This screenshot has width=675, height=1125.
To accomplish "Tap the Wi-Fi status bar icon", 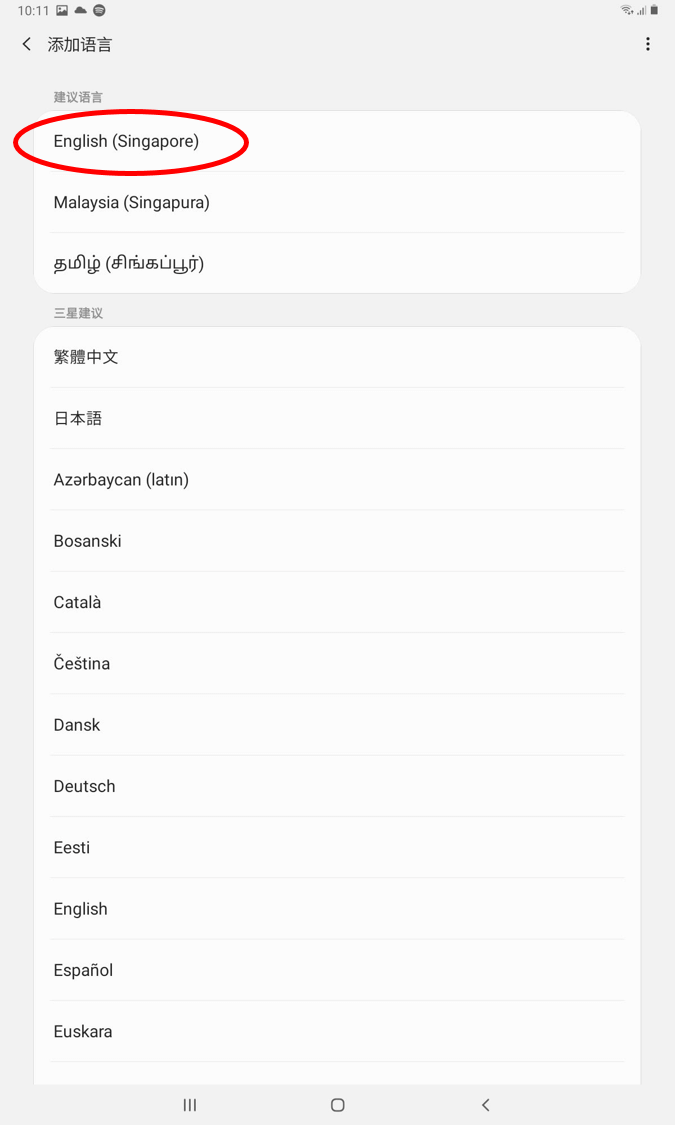I will [x=626, y=10].
